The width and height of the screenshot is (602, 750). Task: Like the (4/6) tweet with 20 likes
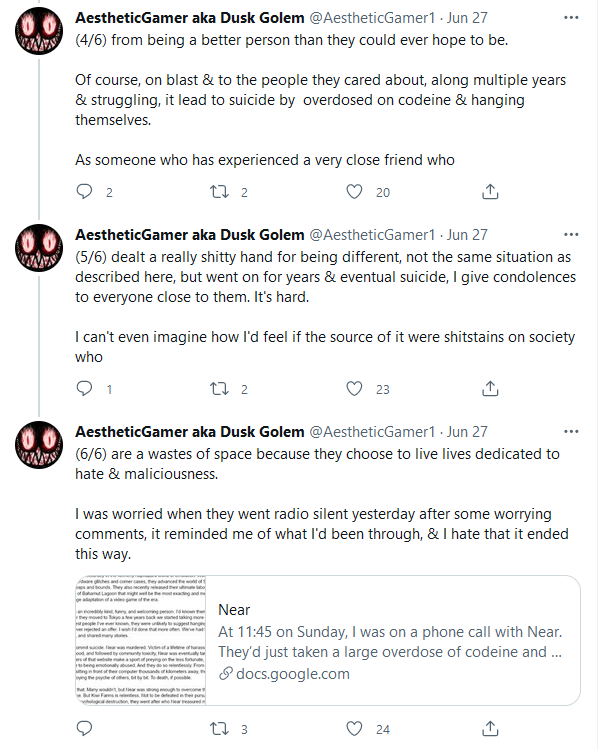click(354, 192)
